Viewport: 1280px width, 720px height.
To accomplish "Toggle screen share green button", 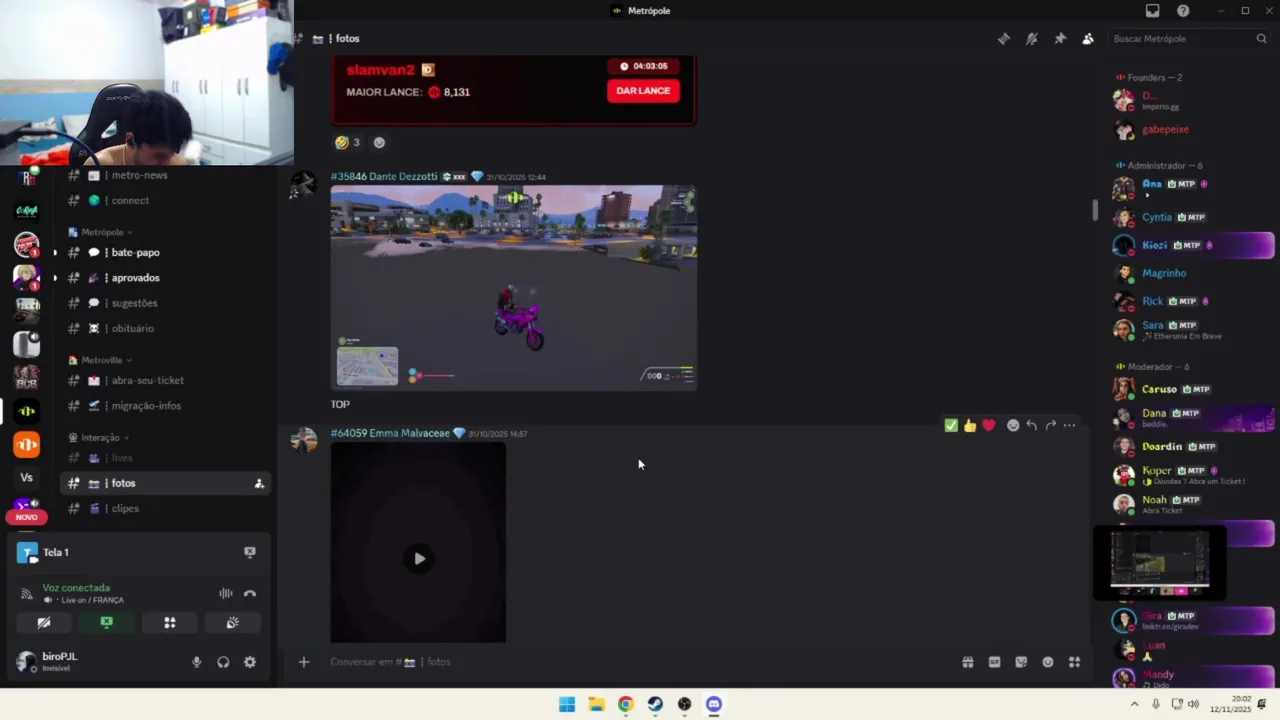I will (107, 622).
